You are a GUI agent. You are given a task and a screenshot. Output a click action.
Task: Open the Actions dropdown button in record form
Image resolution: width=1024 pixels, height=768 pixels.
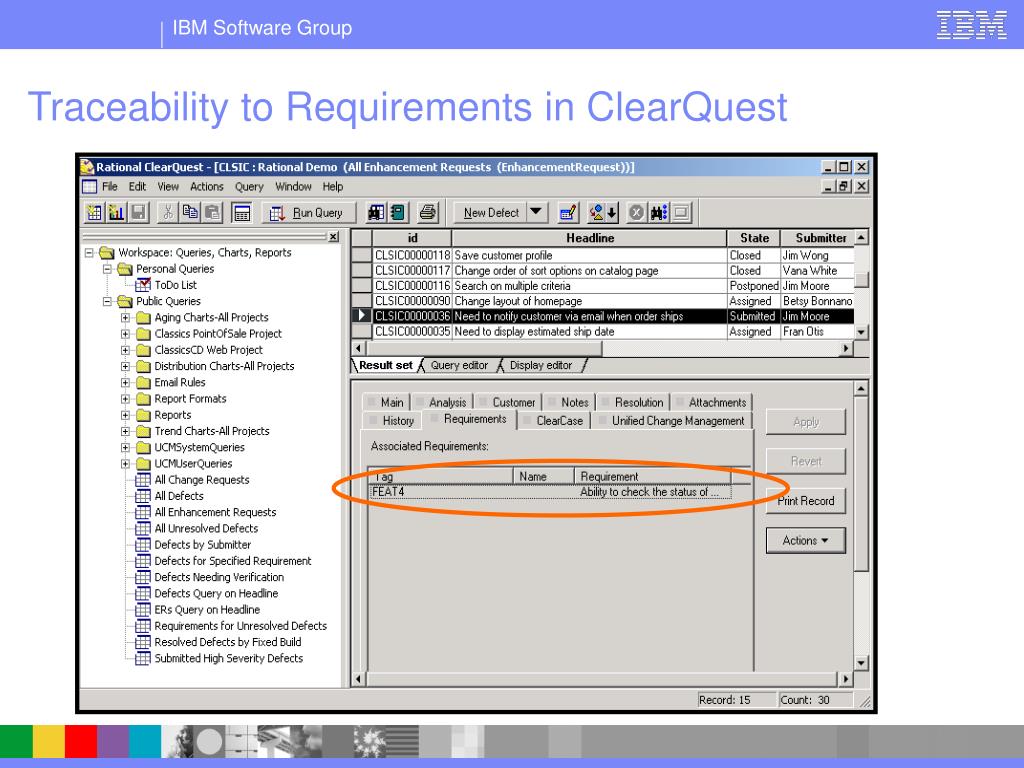[806, 541]
